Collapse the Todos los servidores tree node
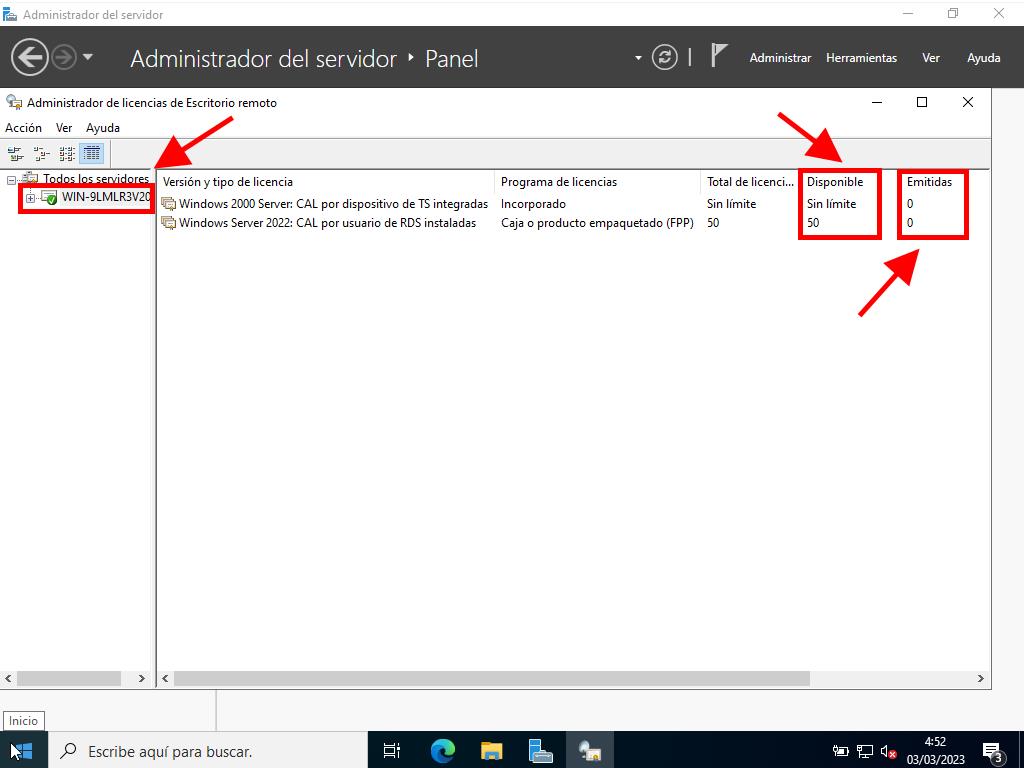Image resolution: width=1024 pixels, height=768 pixels. point(11,180)
